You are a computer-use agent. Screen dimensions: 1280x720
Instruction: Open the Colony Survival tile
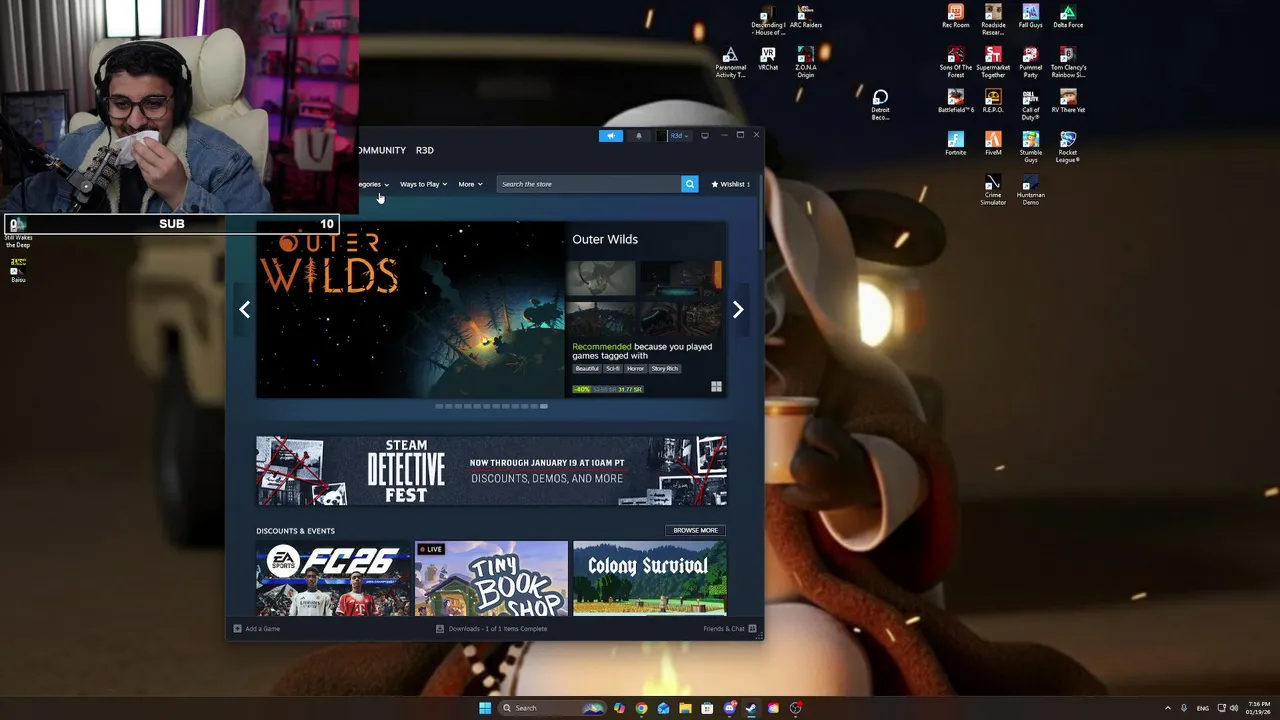(x=650, y=578)
